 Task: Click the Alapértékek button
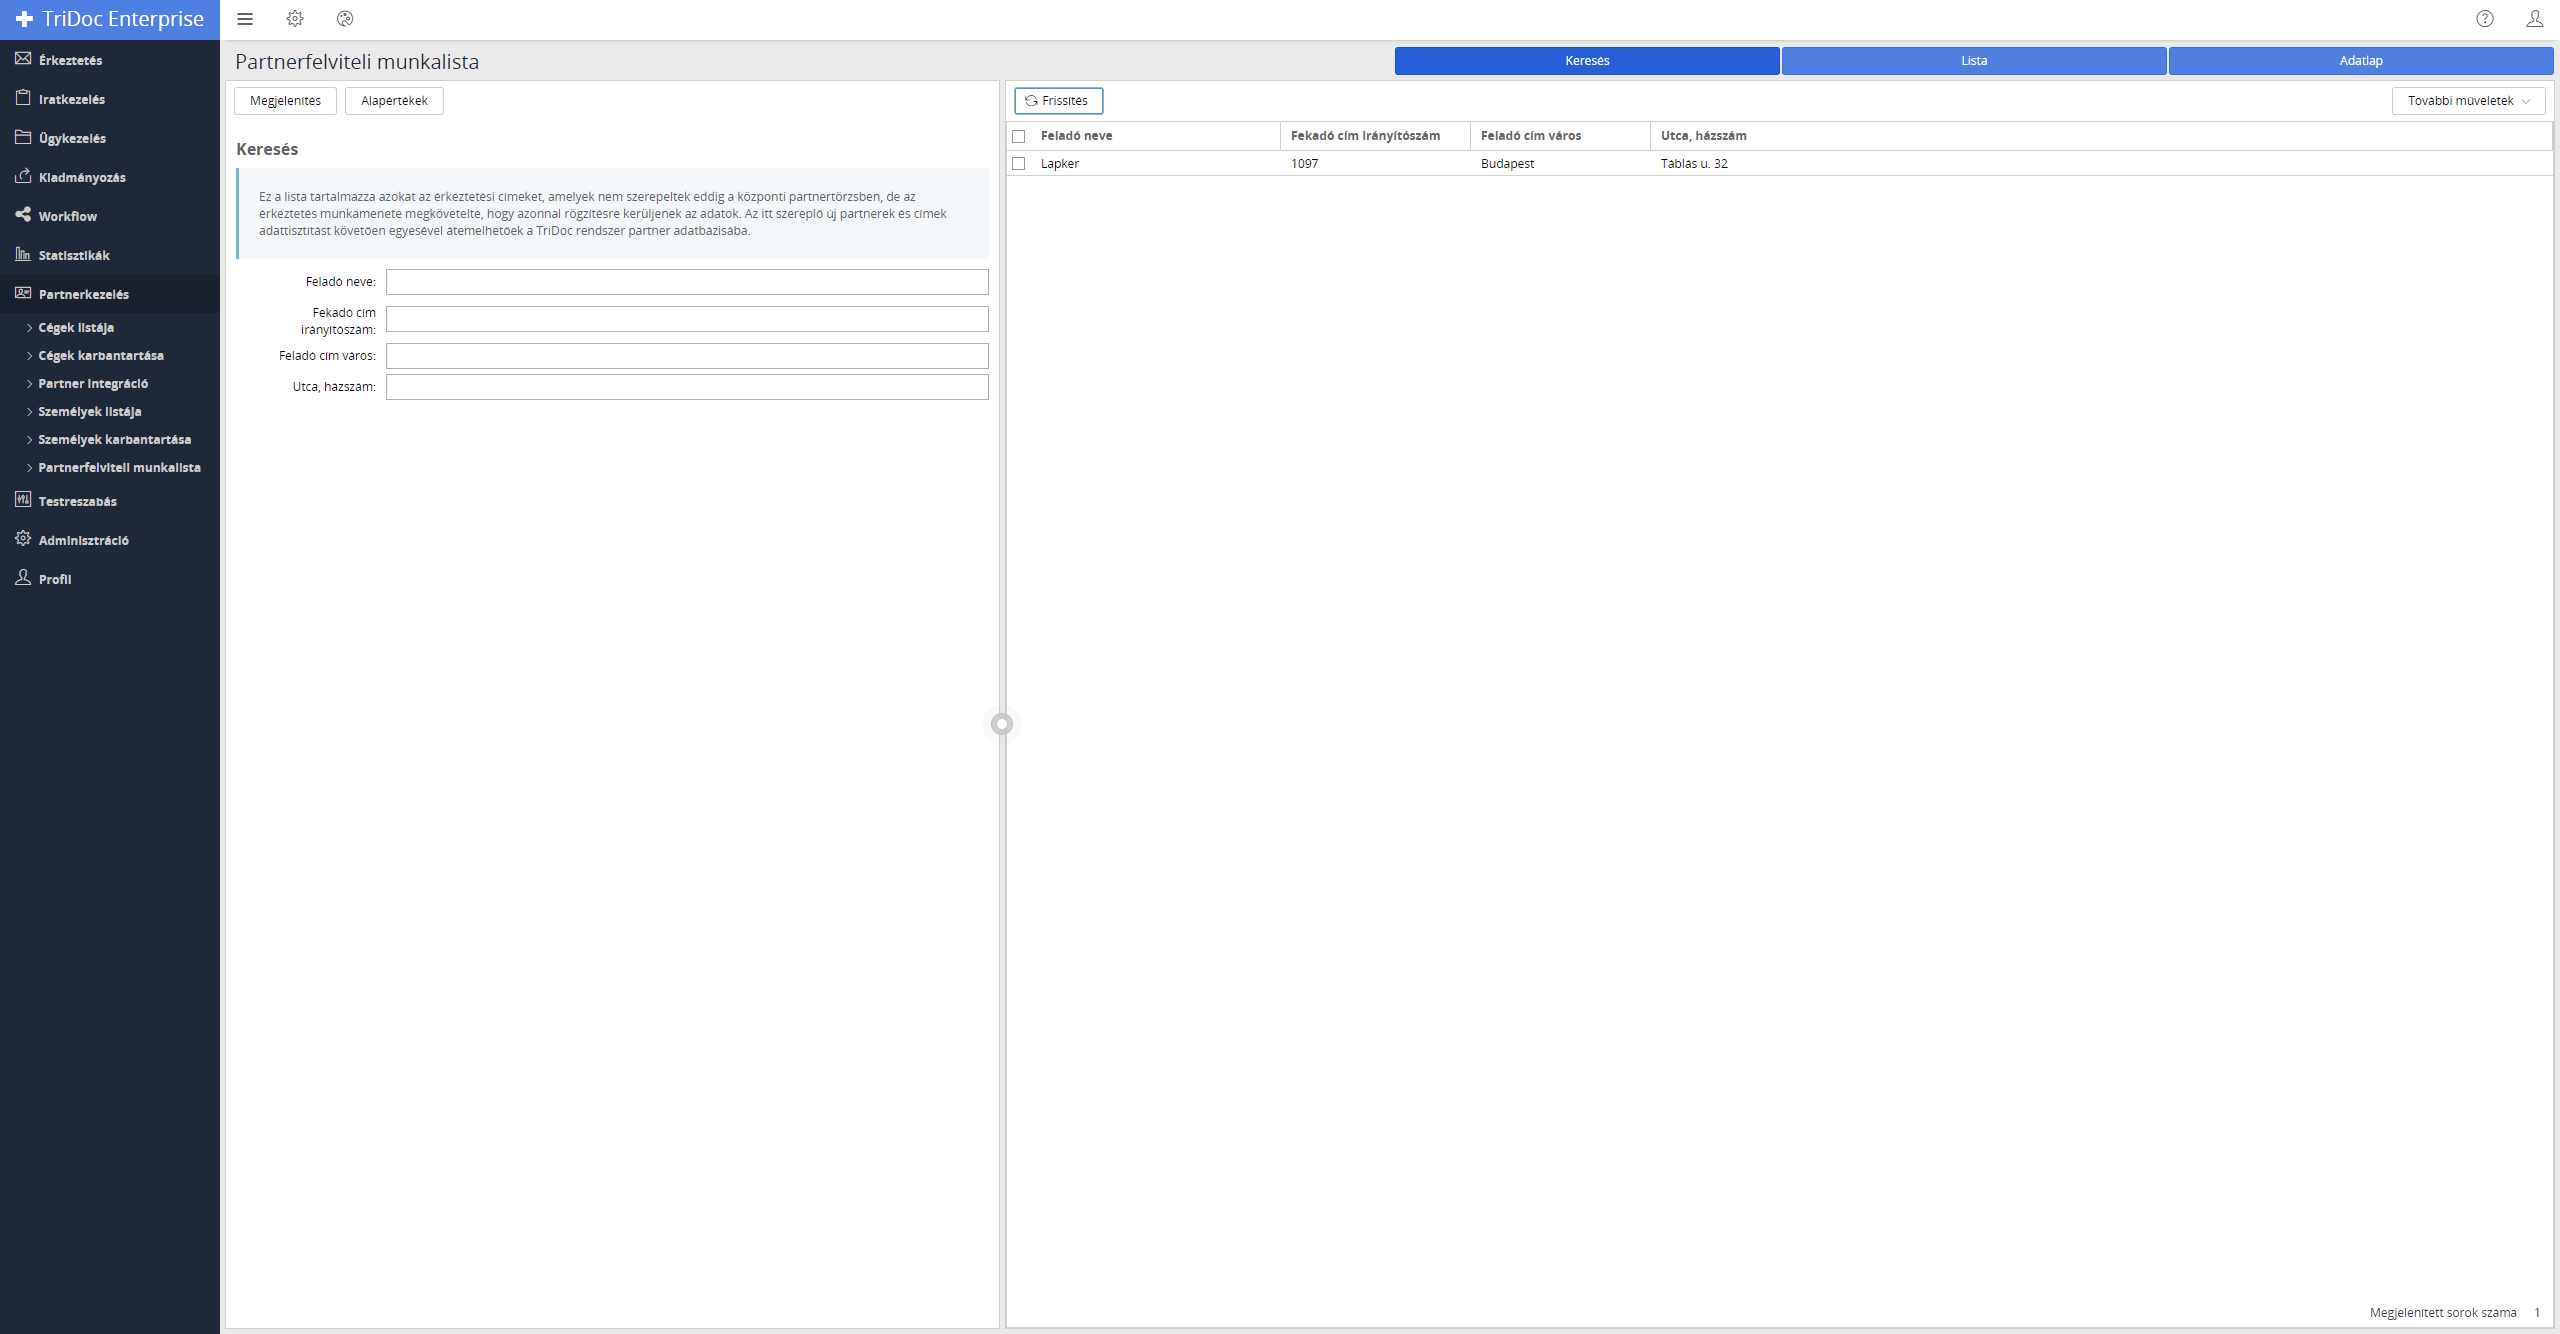pyautogui.click(x=394, y=101)
